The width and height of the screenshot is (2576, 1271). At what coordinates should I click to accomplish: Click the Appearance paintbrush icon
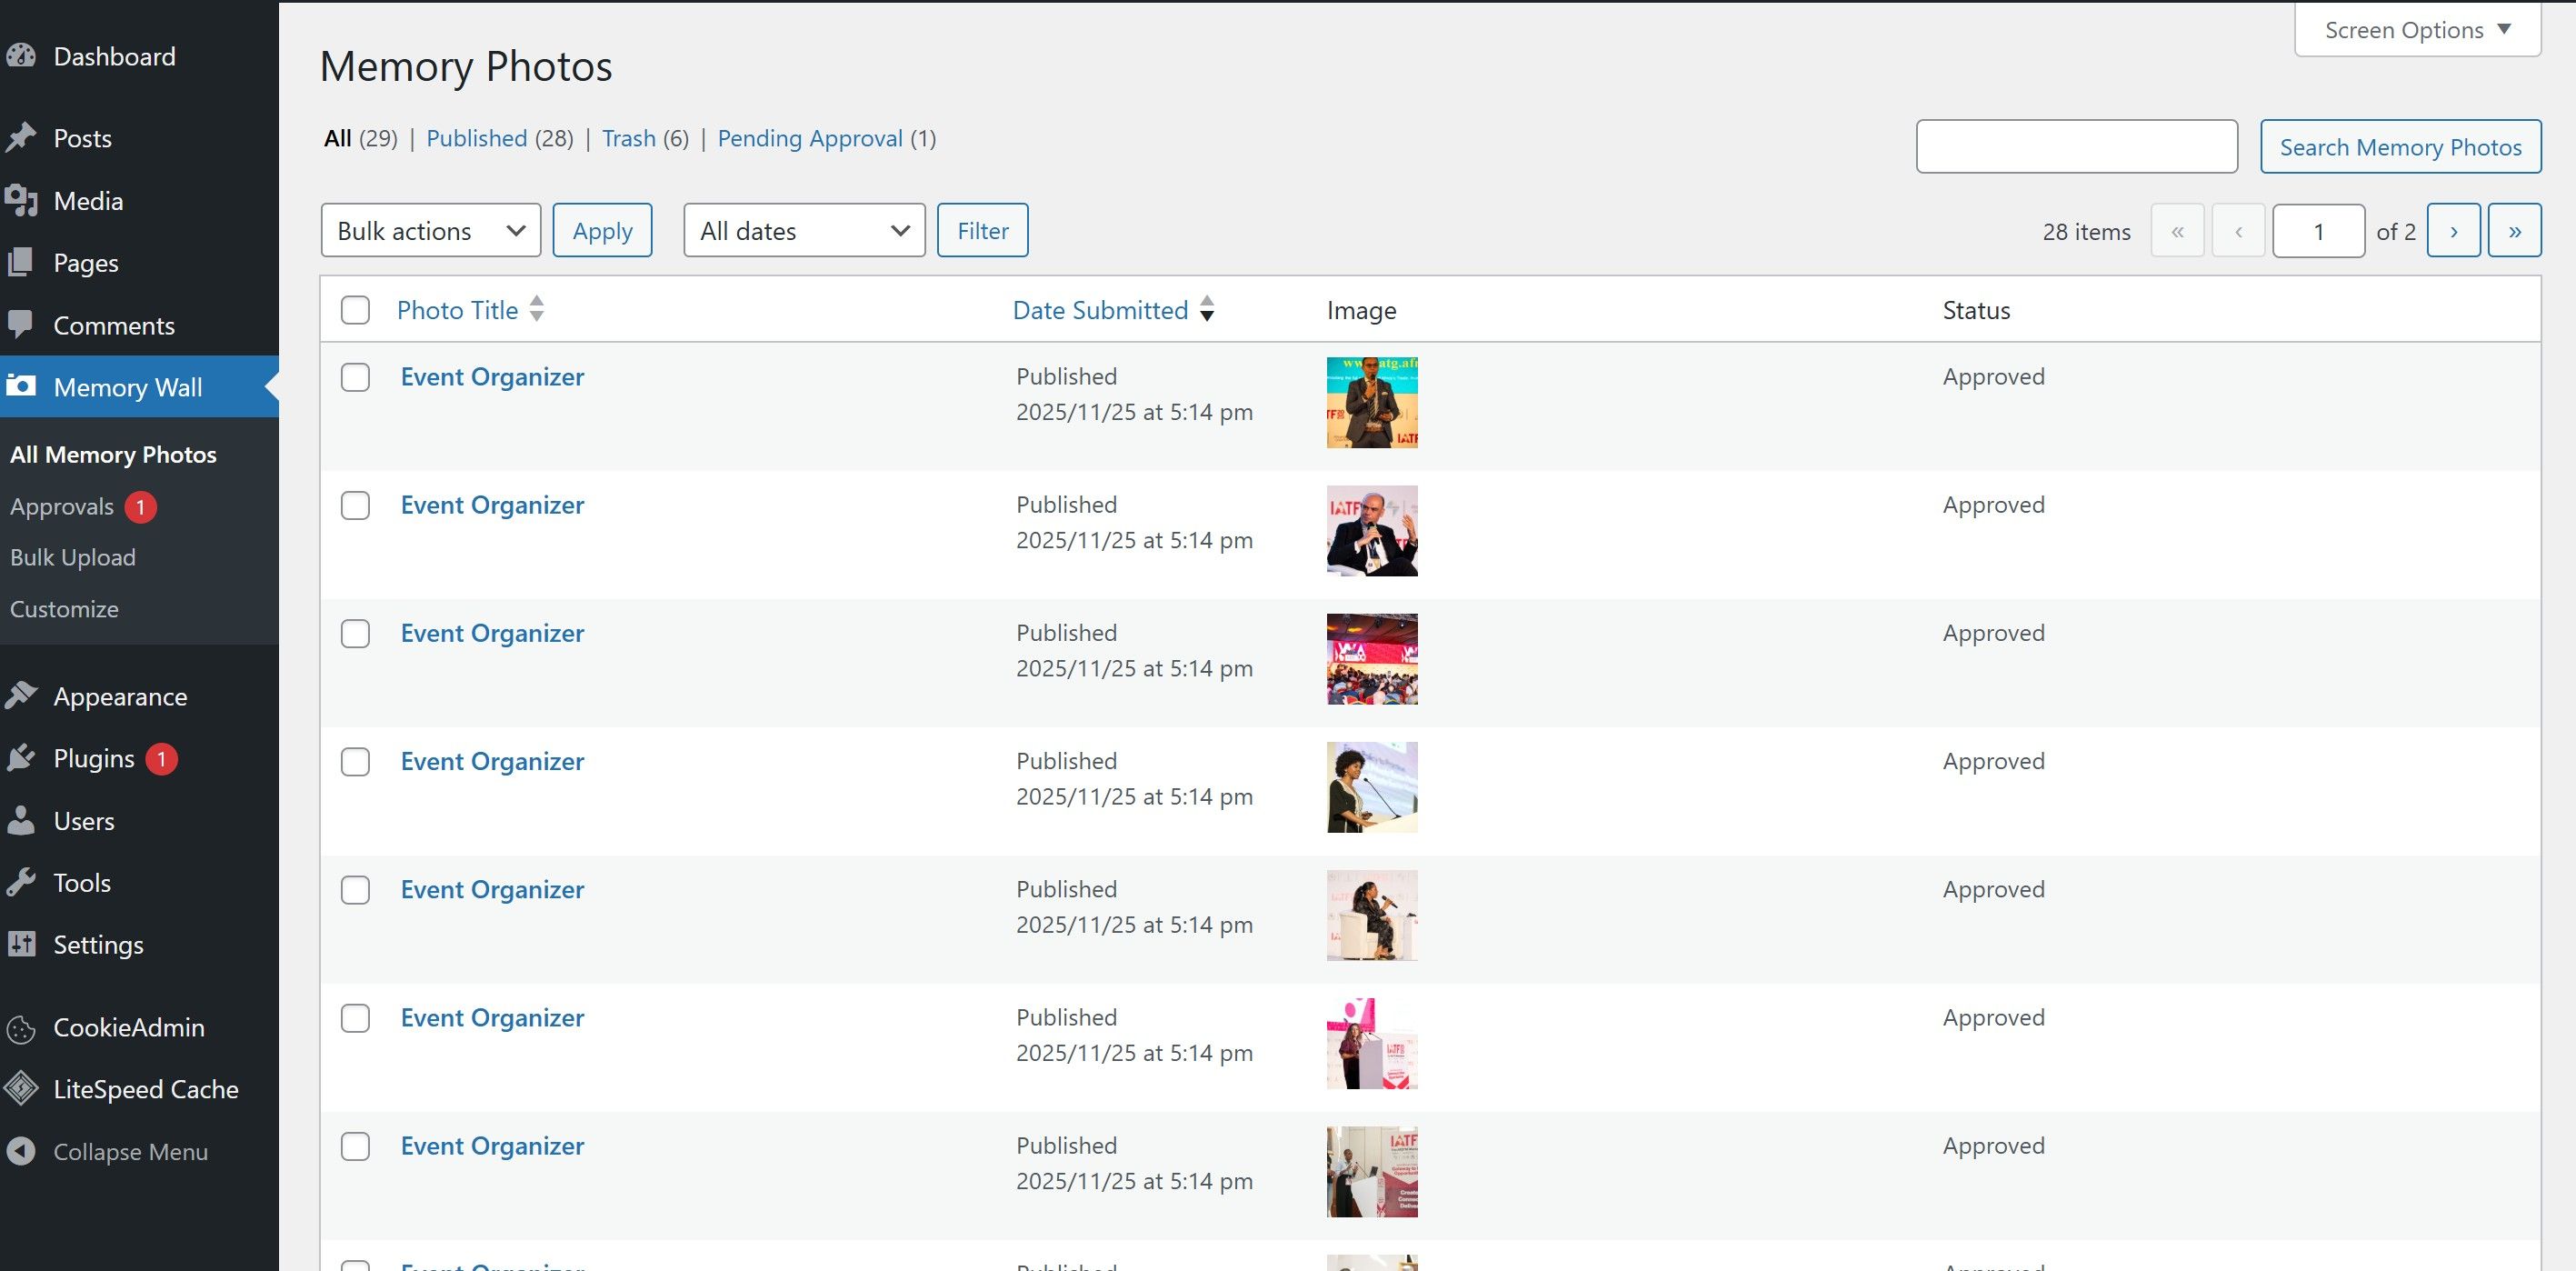(x=21, y=696)
